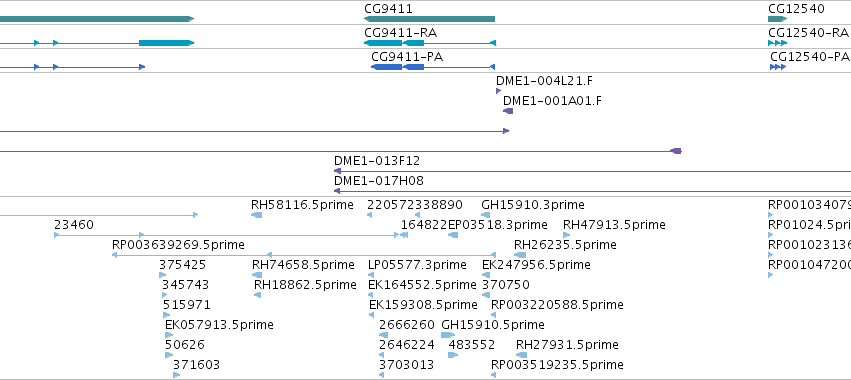Click the GH15910.3prime EST marker
The image size is (851, 380).
(486, 215)
